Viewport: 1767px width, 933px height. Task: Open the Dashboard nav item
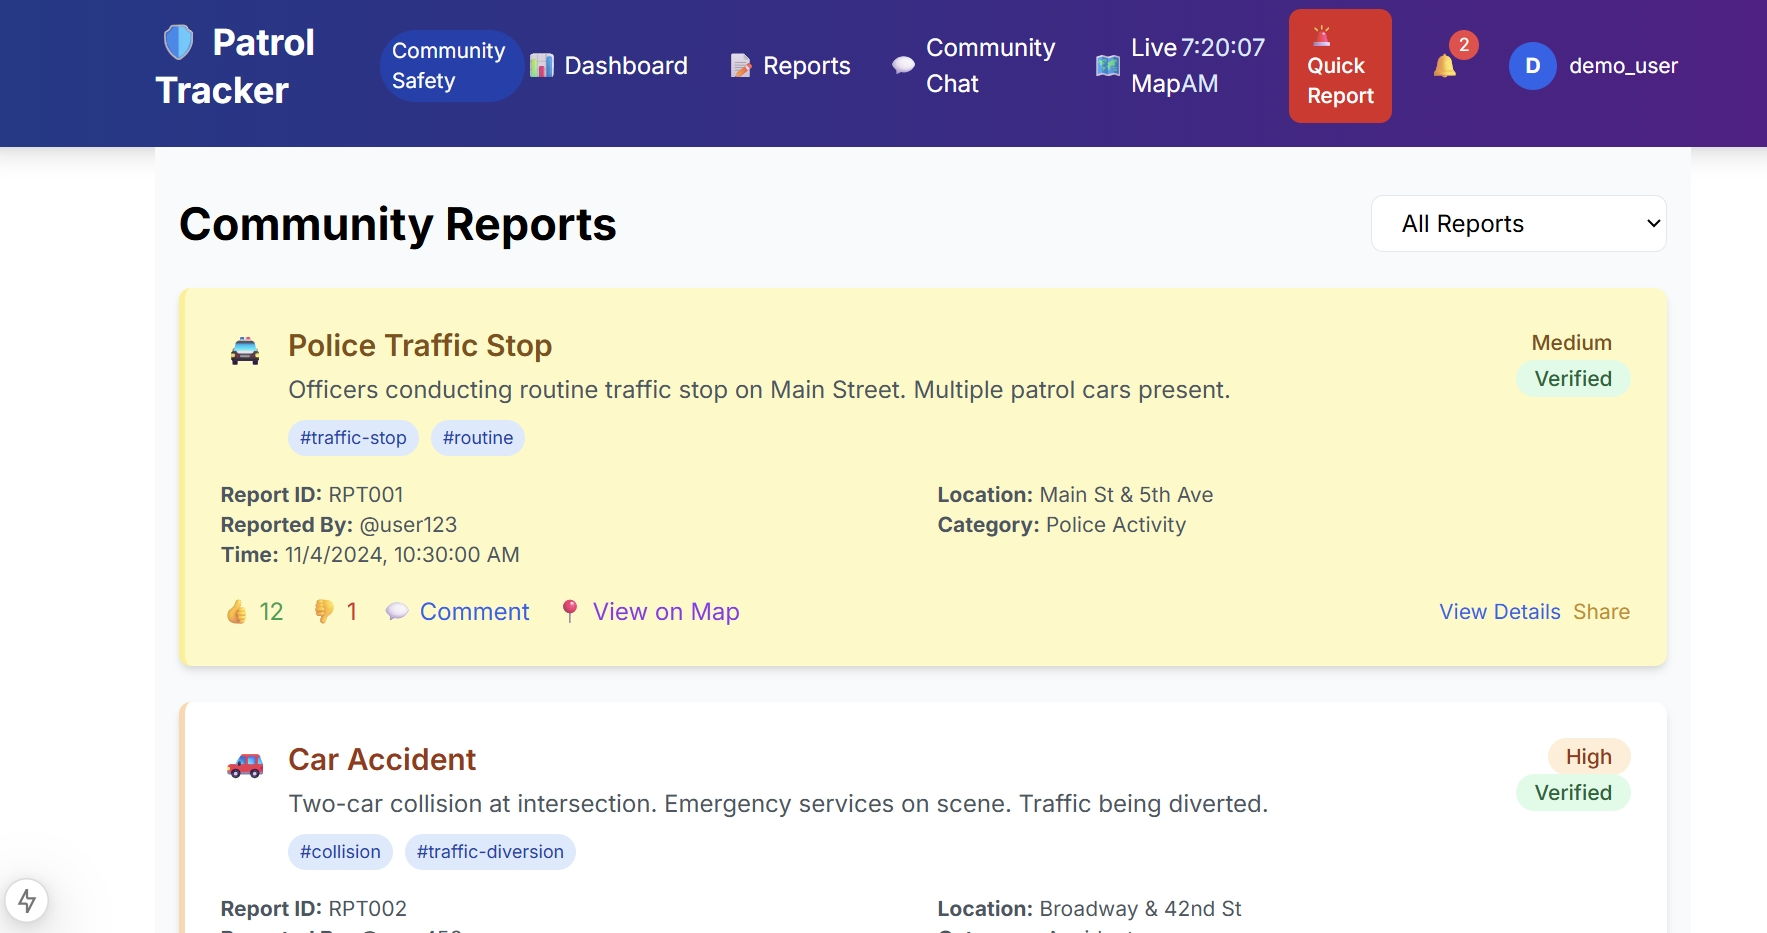point(609,66)
